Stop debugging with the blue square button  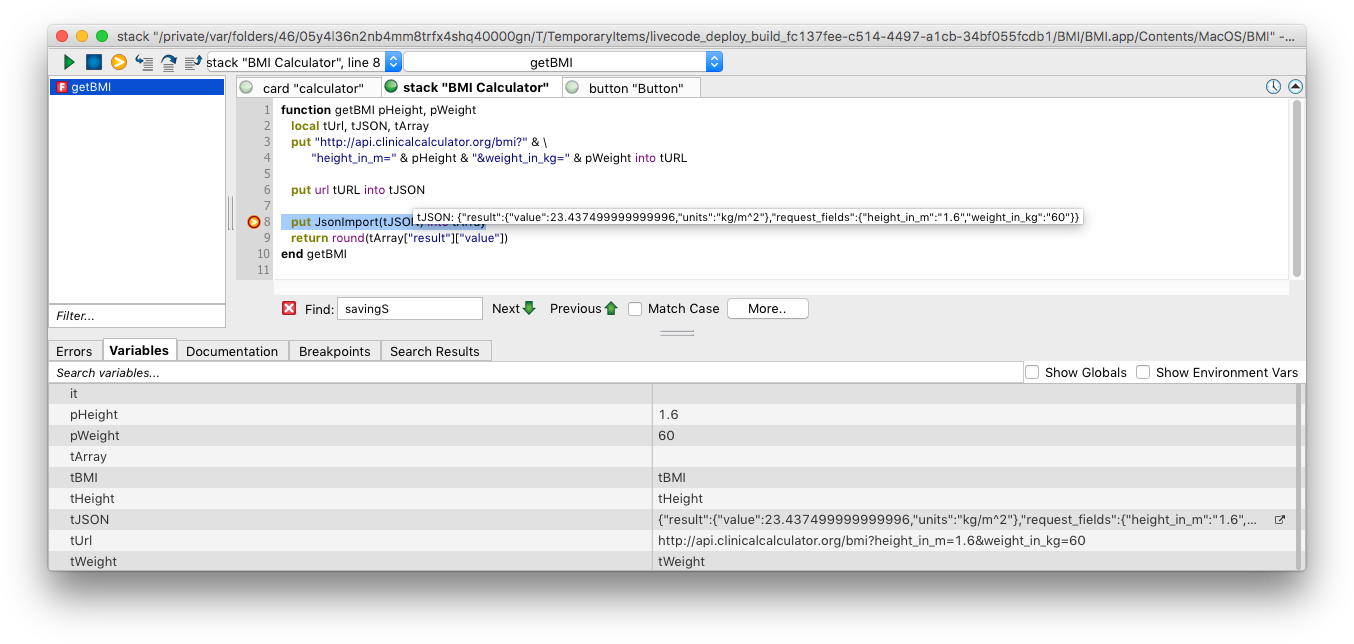click(x=94, y=62)
